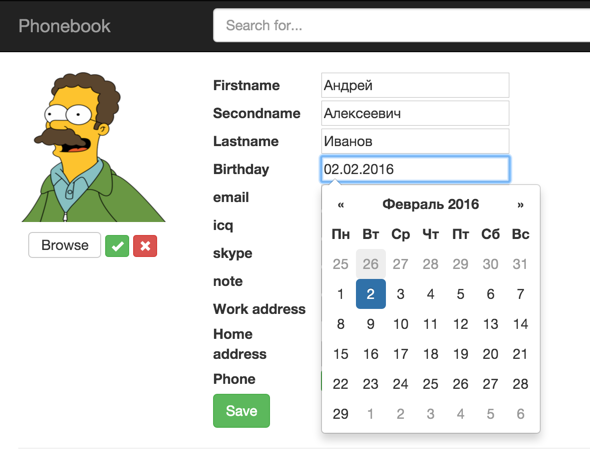This screenshot has width=590, height=456.
Task: Focus the Secondname field with Алексеевич
Action: (x=415, y=113)
